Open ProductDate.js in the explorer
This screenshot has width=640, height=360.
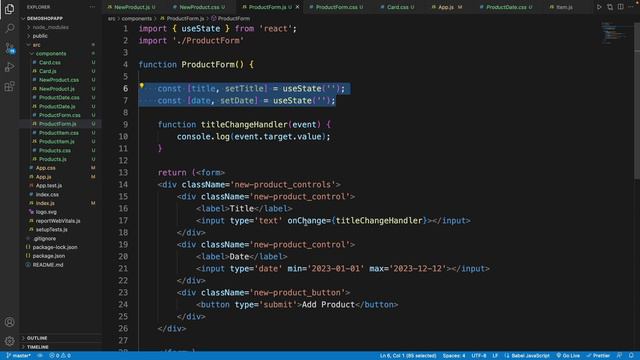click(x=57, y=106)
